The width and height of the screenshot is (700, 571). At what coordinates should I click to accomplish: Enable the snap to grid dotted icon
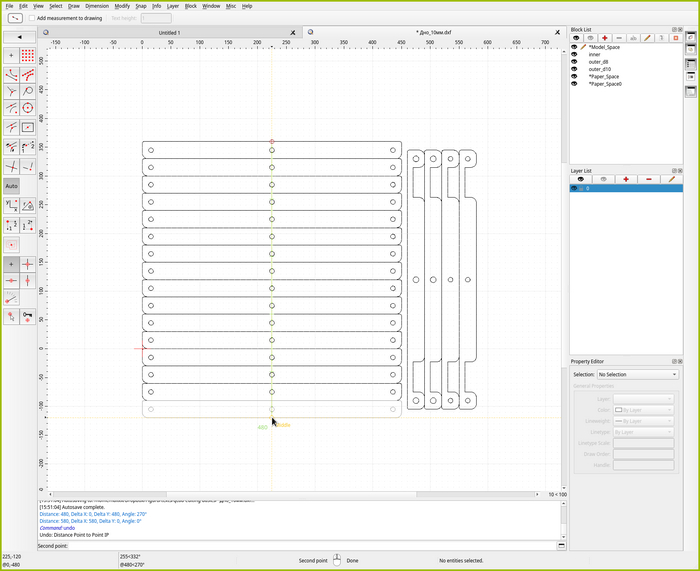pos(28,55)
